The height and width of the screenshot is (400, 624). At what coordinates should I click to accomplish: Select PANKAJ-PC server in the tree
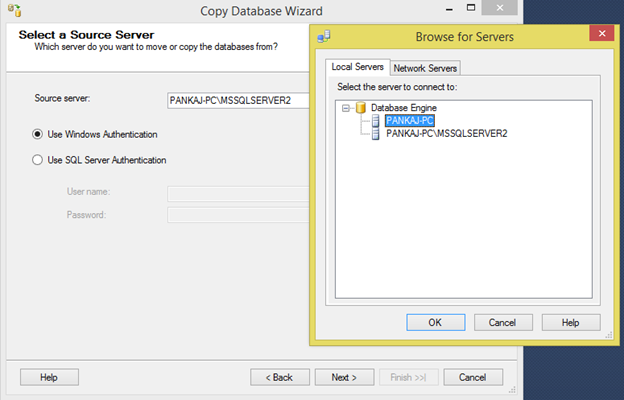coord(410,121)
